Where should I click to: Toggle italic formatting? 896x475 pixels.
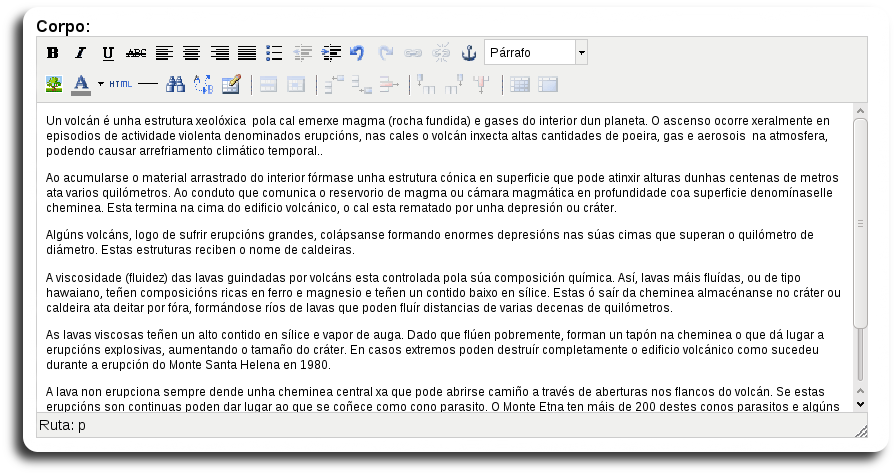click(80, 53)
